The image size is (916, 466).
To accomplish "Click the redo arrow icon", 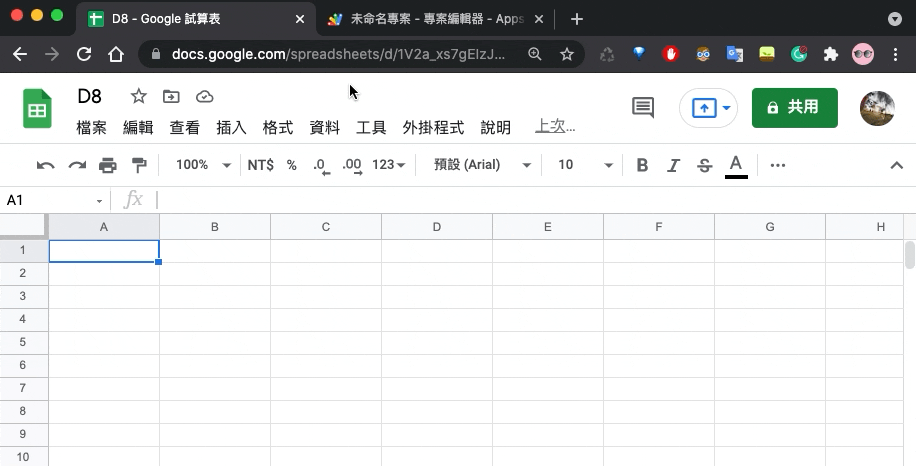I will pyautogui.click(x=77, y=165).
